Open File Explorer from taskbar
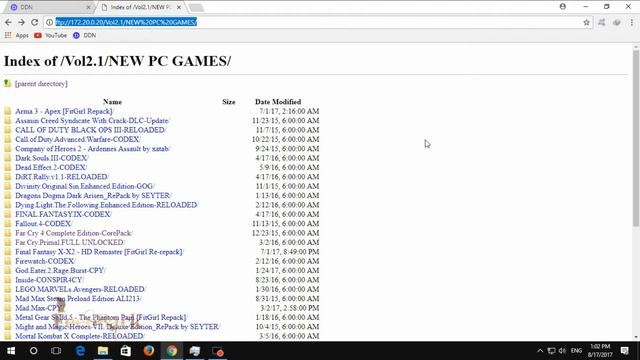The width and height of the screenshot is (640, 360). tap(103, 351)
